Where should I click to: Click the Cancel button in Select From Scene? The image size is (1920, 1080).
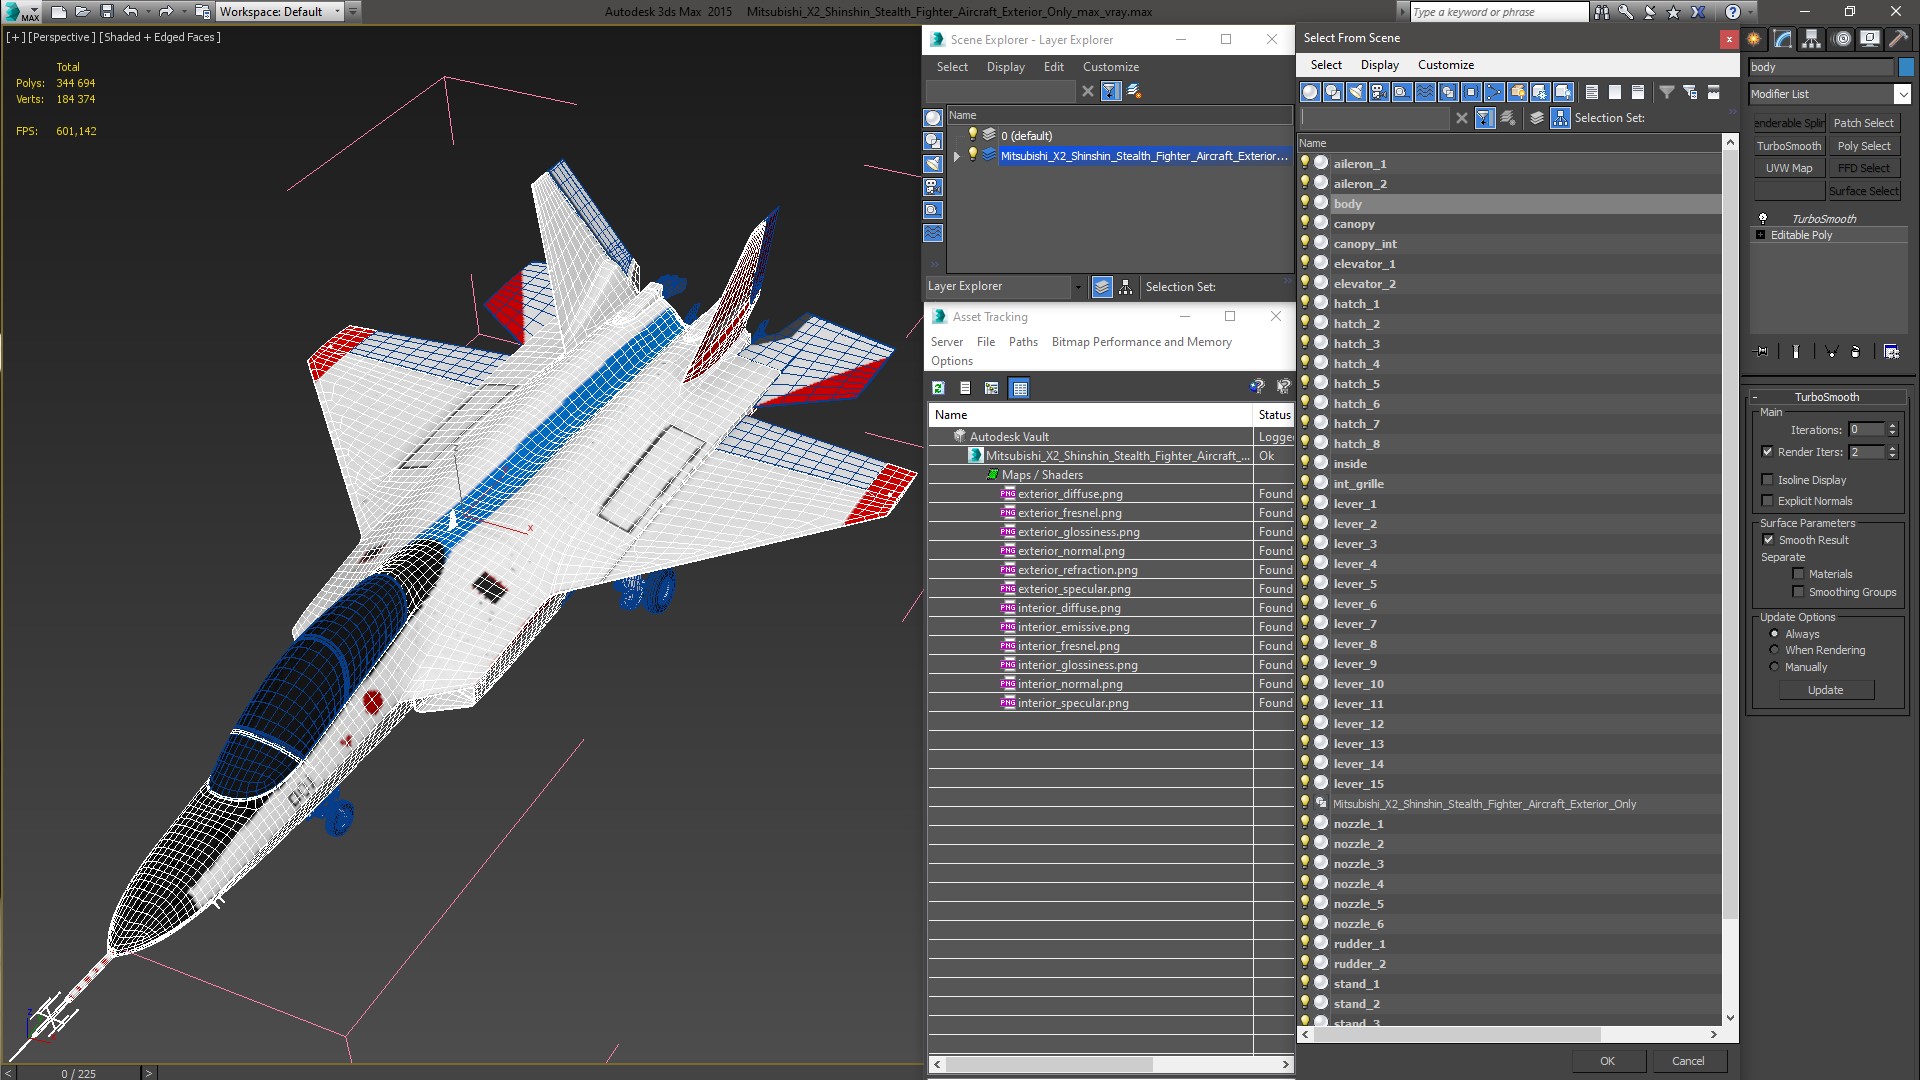[1688, 1061]
